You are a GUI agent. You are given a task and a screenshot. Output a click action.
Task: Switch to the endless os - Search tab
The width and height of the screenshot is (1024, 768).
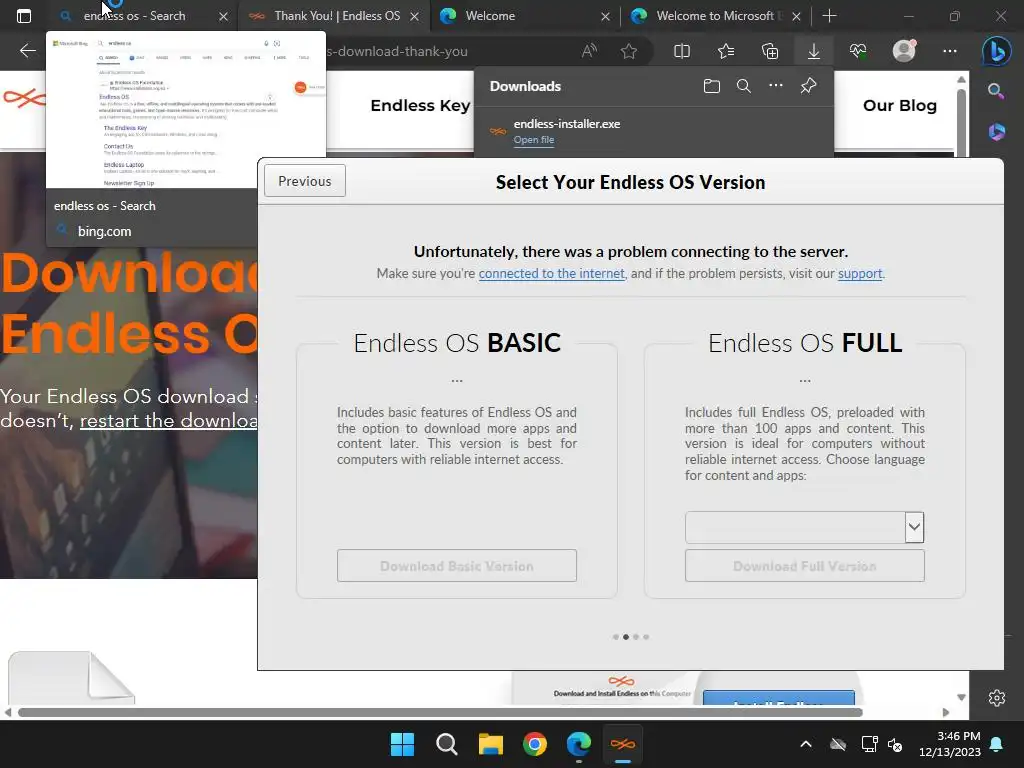134,16
